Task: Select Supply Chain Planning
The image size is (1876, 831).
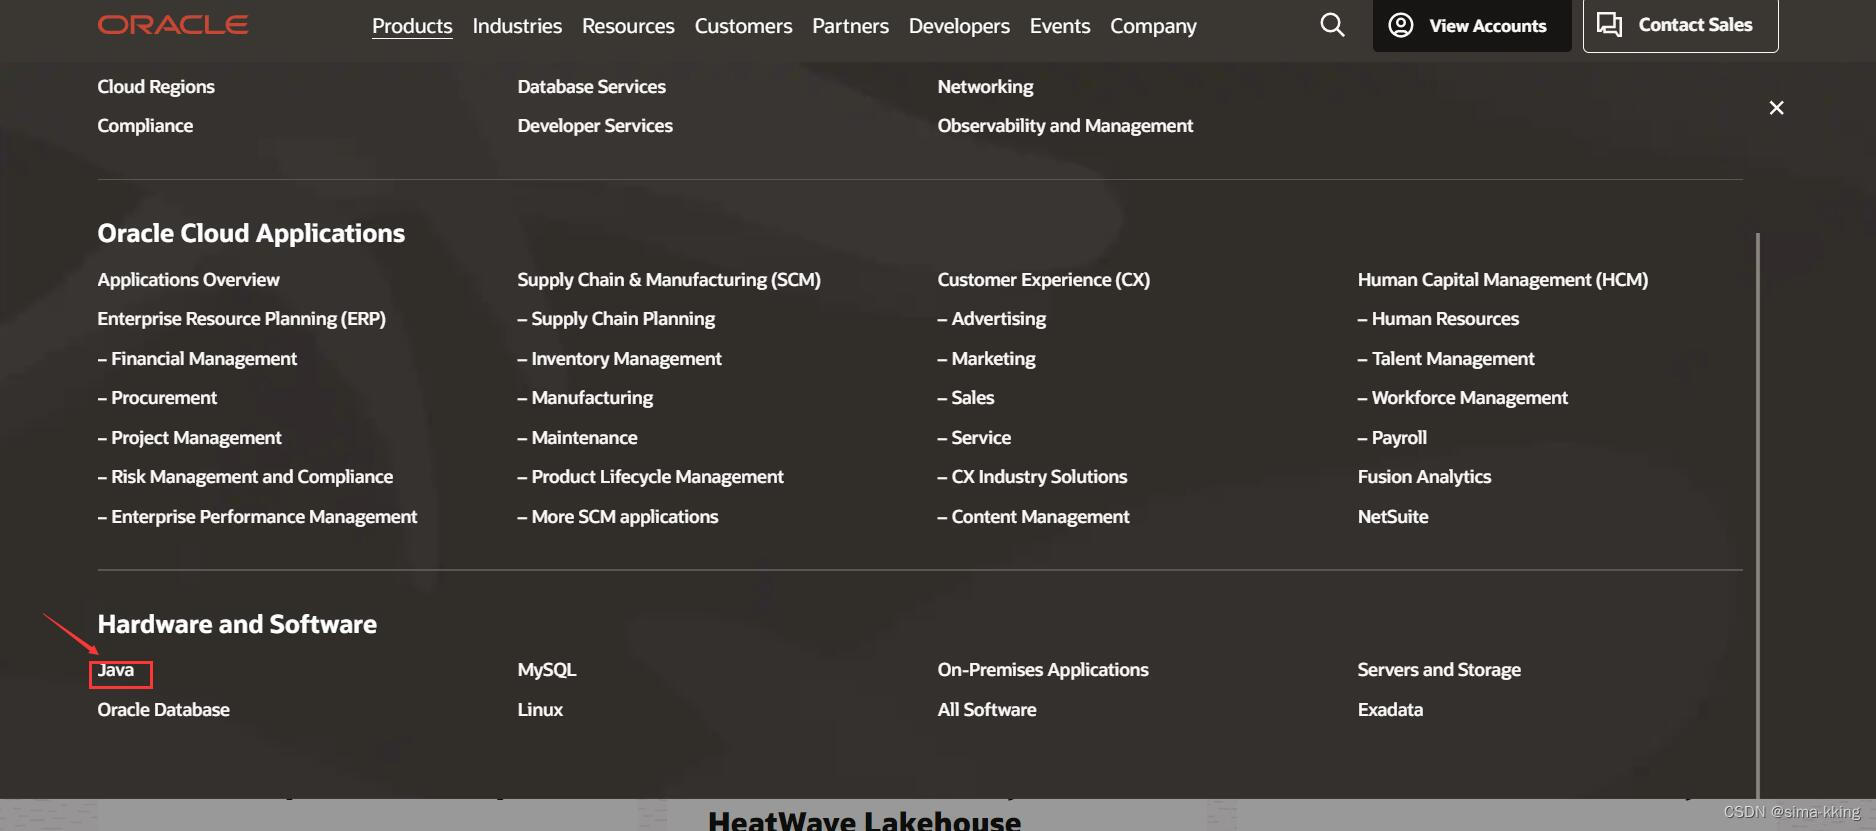Action: 616,319
